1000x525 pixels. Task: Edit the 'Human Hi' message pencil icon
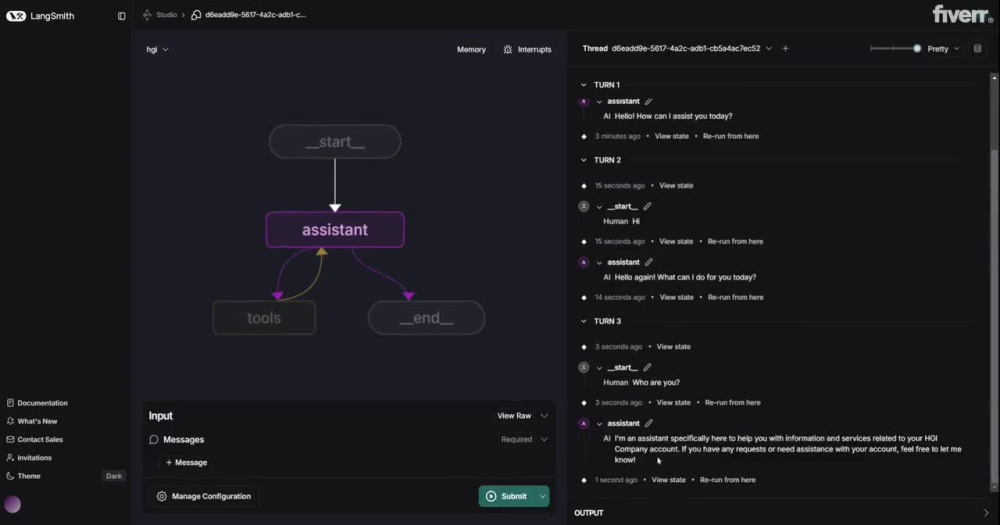point(647,207)
